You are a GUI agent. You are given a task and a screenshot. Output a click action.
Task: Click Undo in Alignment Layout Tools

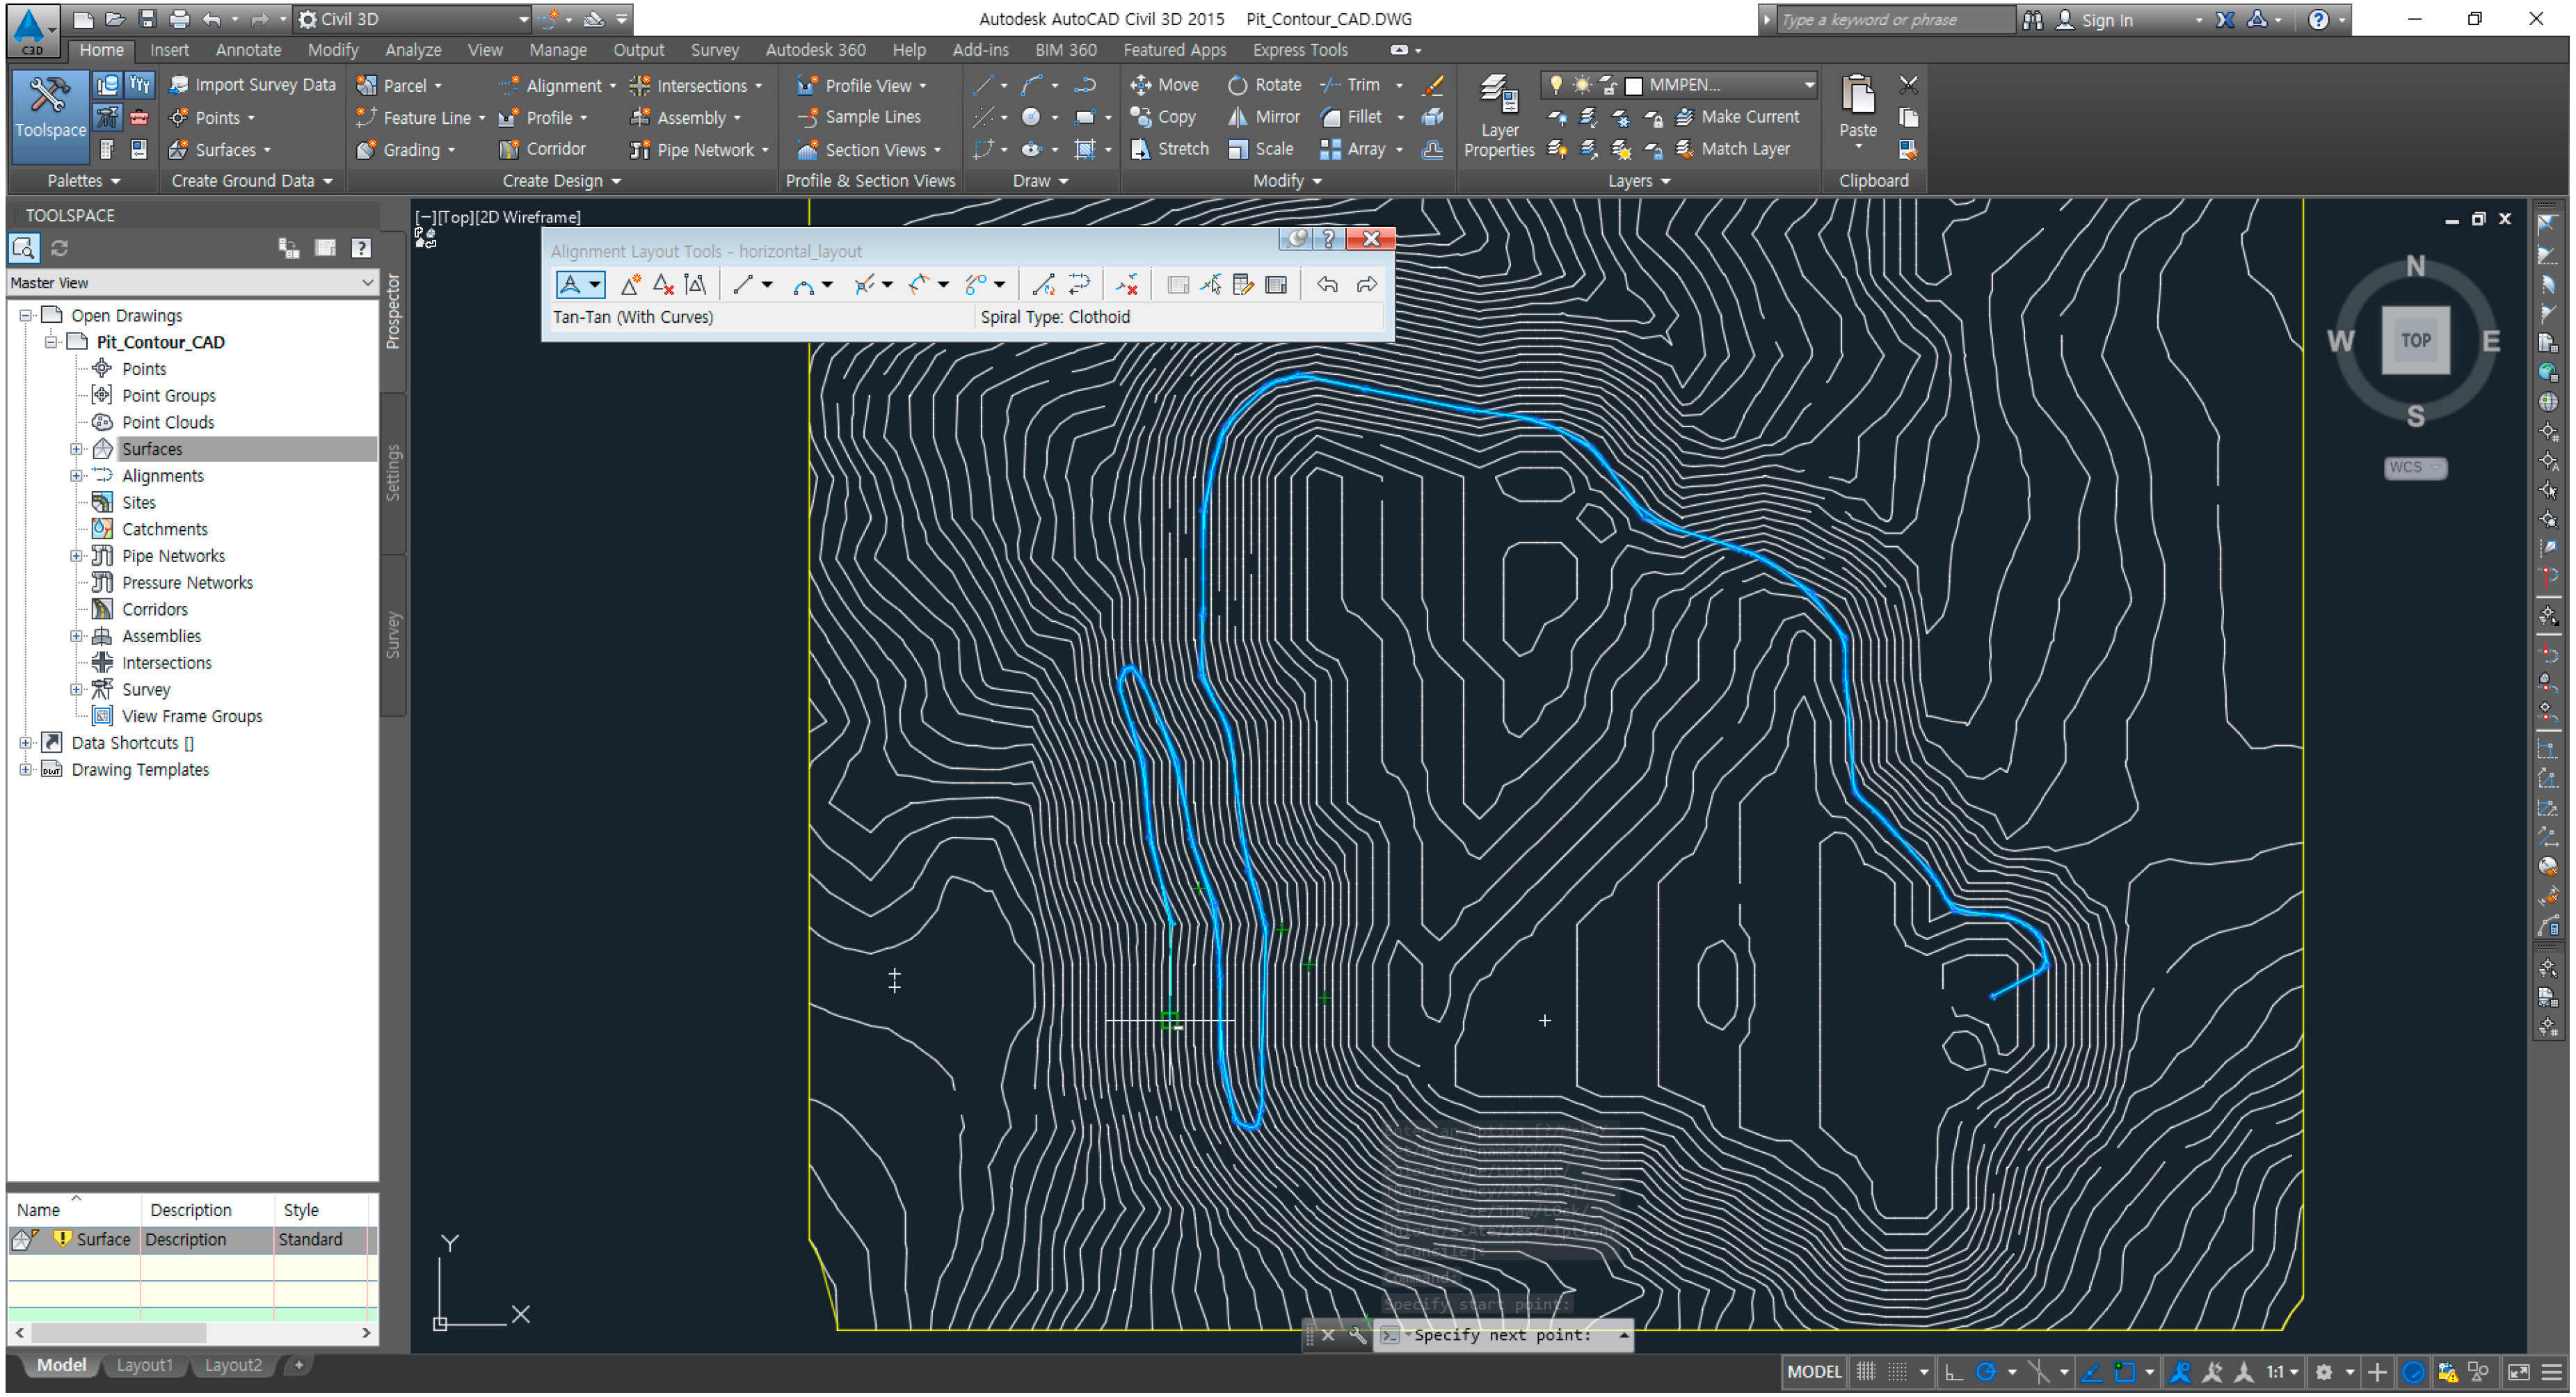coord(1328,285)
